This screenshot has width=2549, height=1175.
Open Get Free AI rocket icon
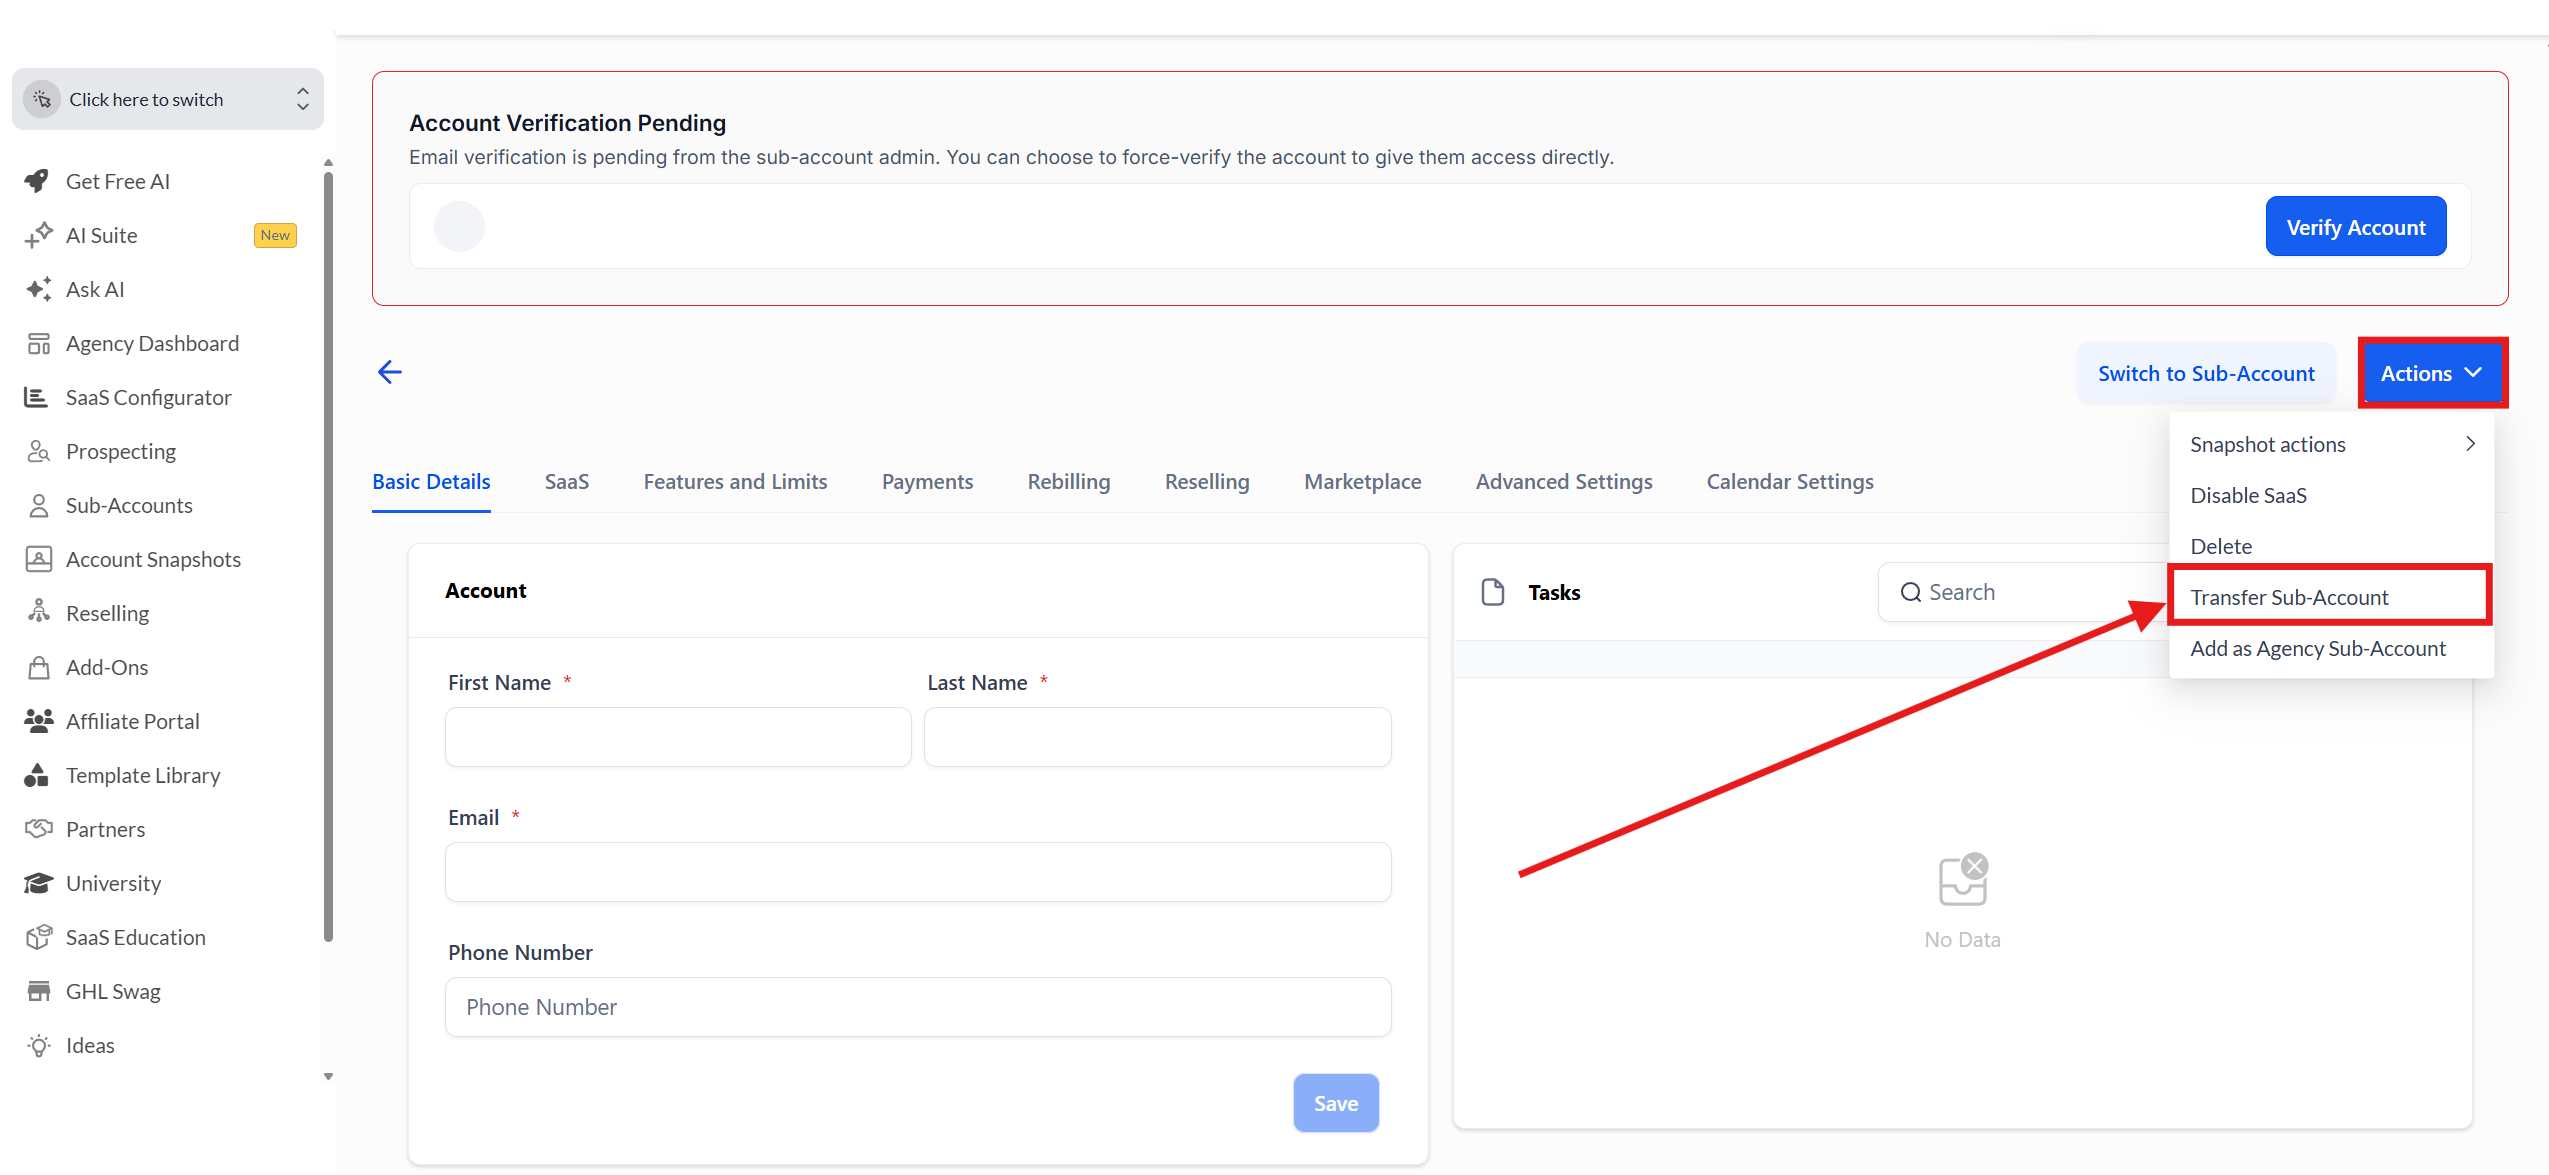(38, 181)
